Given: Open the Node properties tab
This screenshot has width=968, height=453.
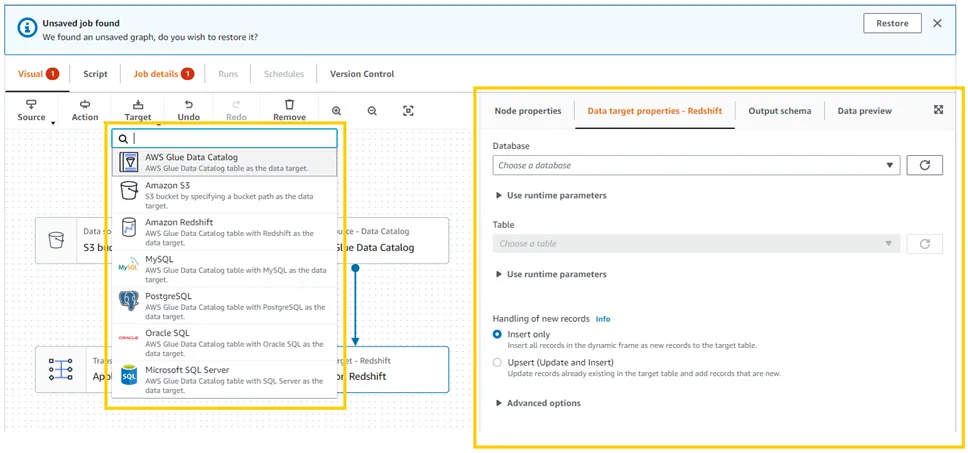Looking at the screenshot, I should pyautogui.click(x=528, y=111).
